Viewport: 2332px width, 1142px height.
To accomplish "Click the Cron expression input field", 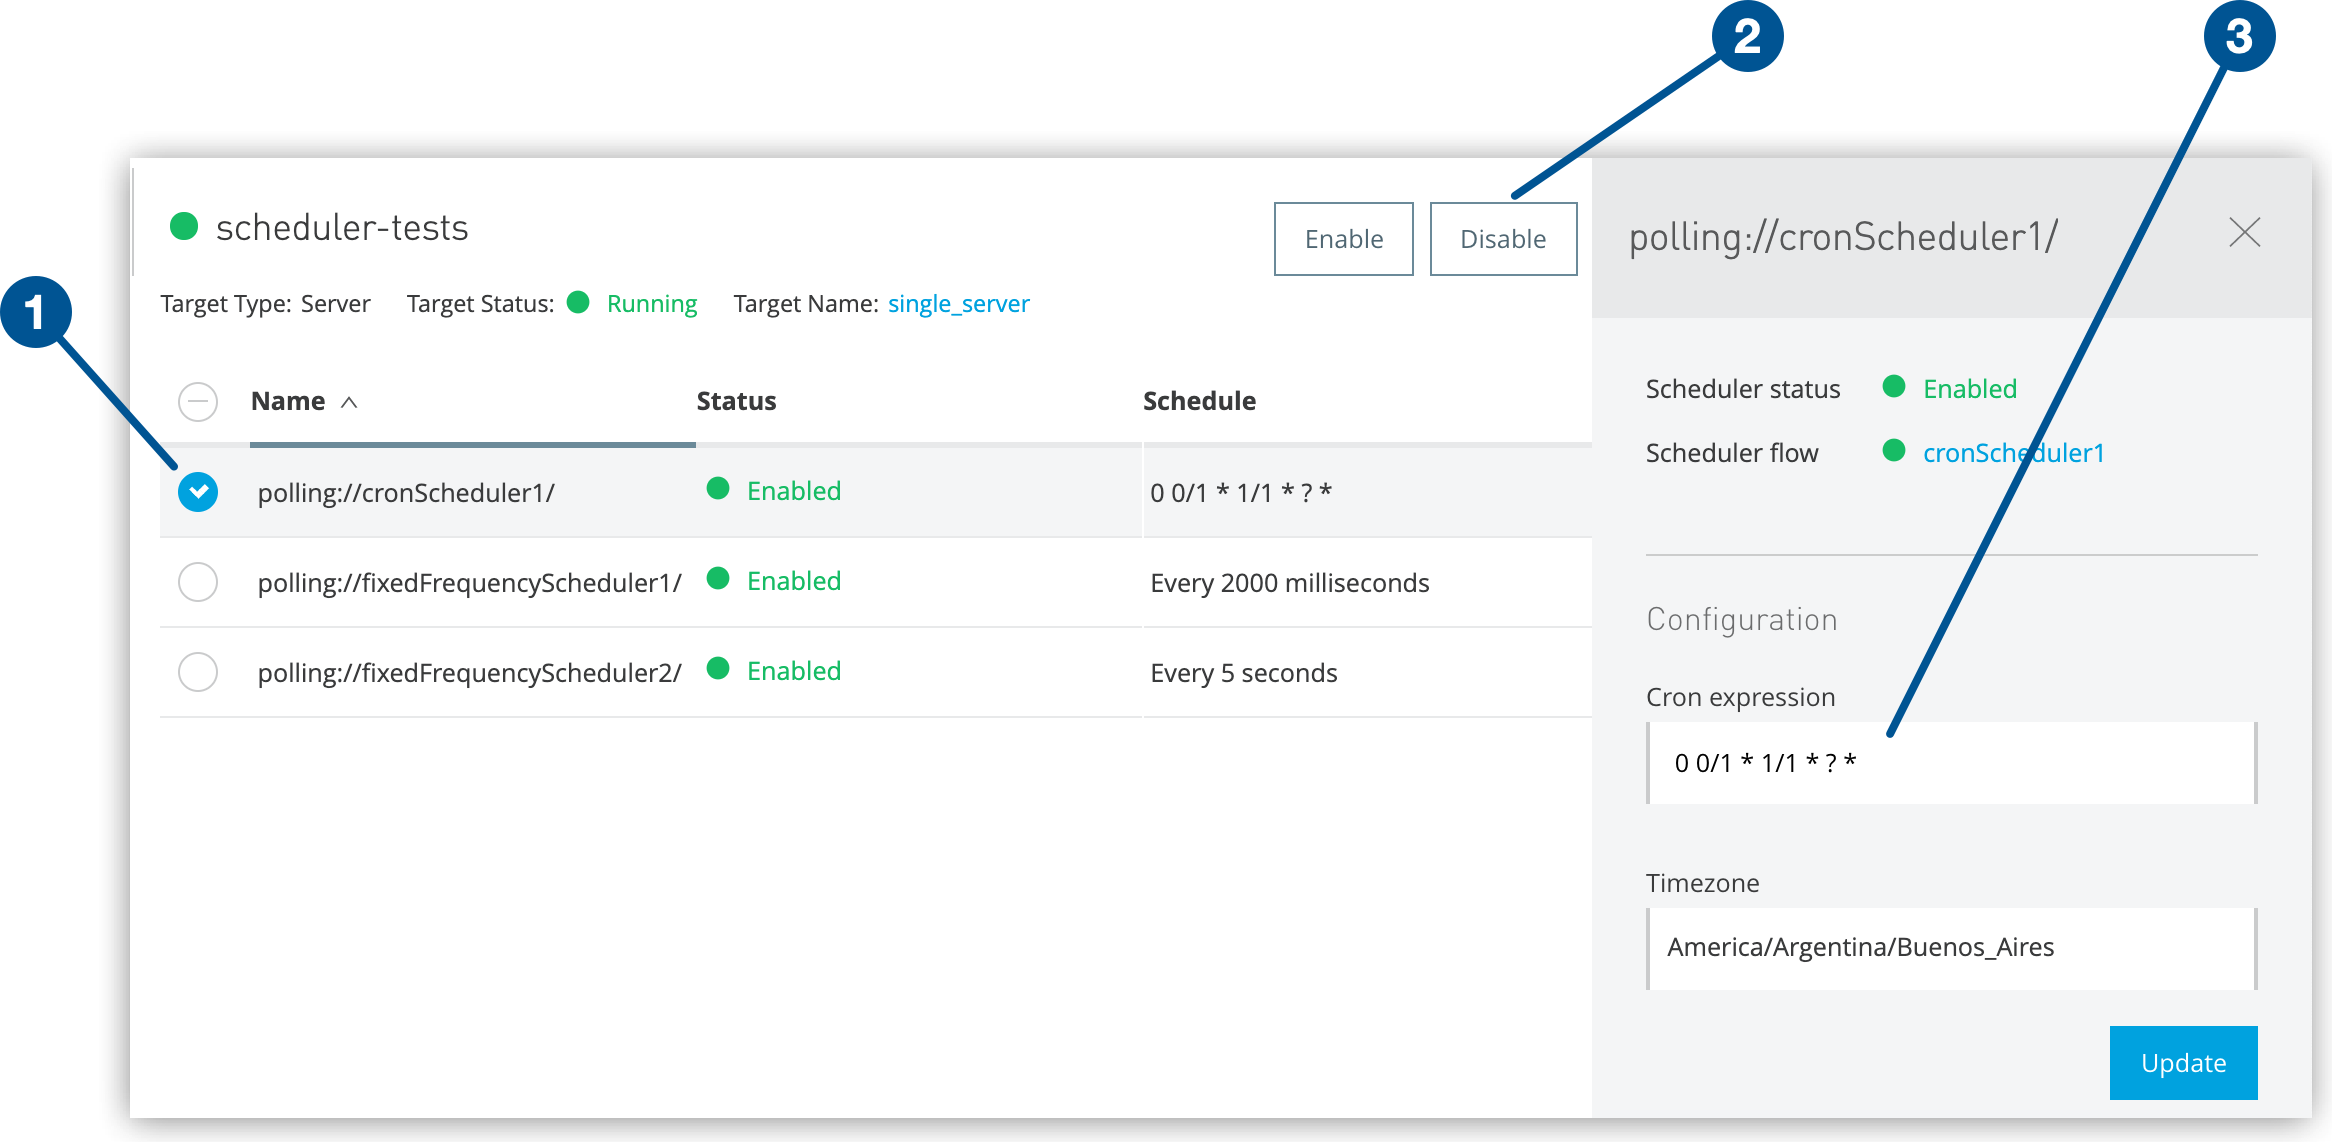I will [x=1951, y=763].
